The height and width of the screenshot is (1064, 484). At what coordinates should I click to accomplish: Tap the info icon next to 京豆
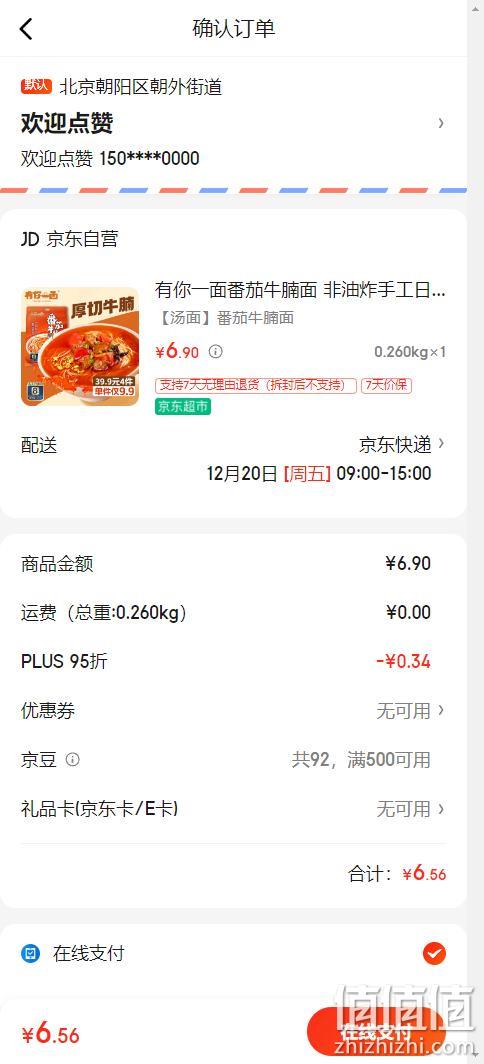click(73, 759)
